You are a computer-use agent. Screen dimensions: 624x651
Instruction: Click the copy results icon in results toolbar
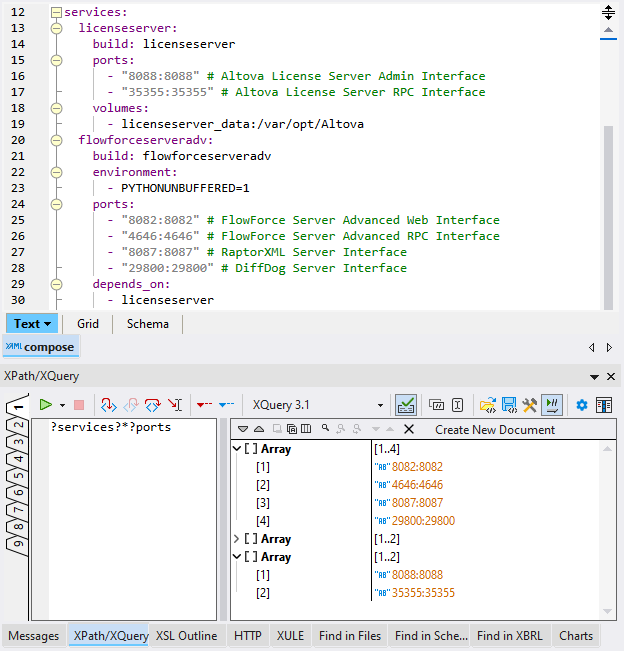(291, 429)
